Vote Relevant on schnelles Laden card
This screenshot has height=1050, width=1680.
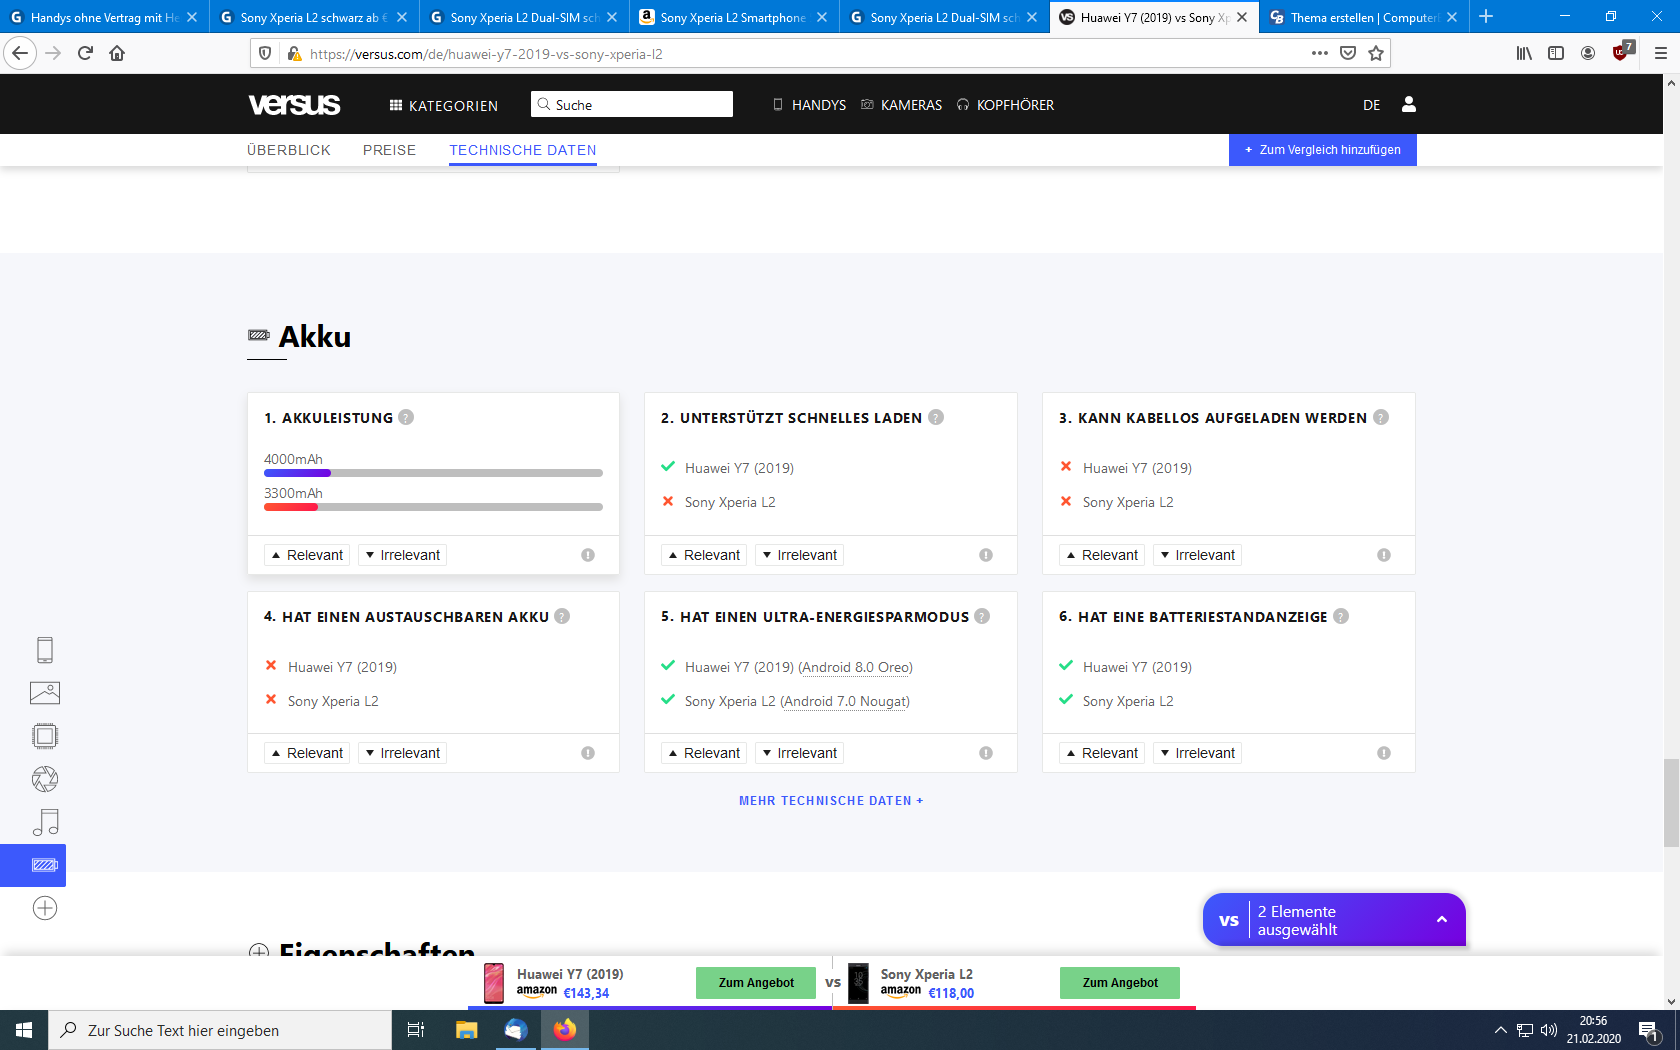pyautogui.click(x=704, y=555)
